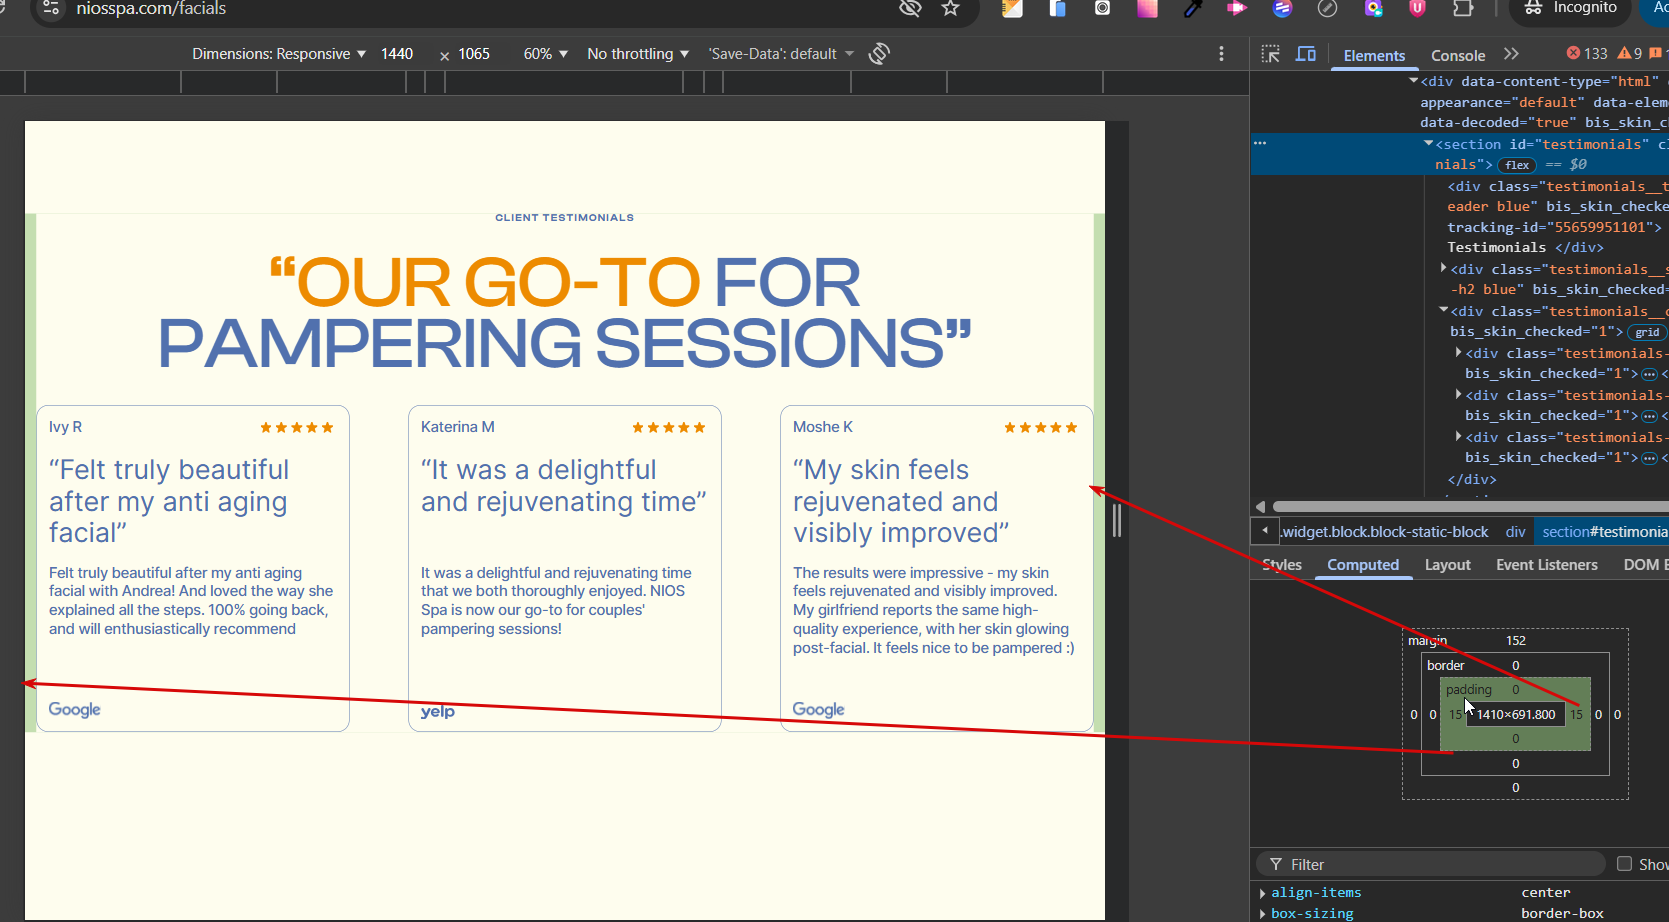Expand the testimonials -h2 blue div node
The image size is (1669, 922).
pos(1443,269)
